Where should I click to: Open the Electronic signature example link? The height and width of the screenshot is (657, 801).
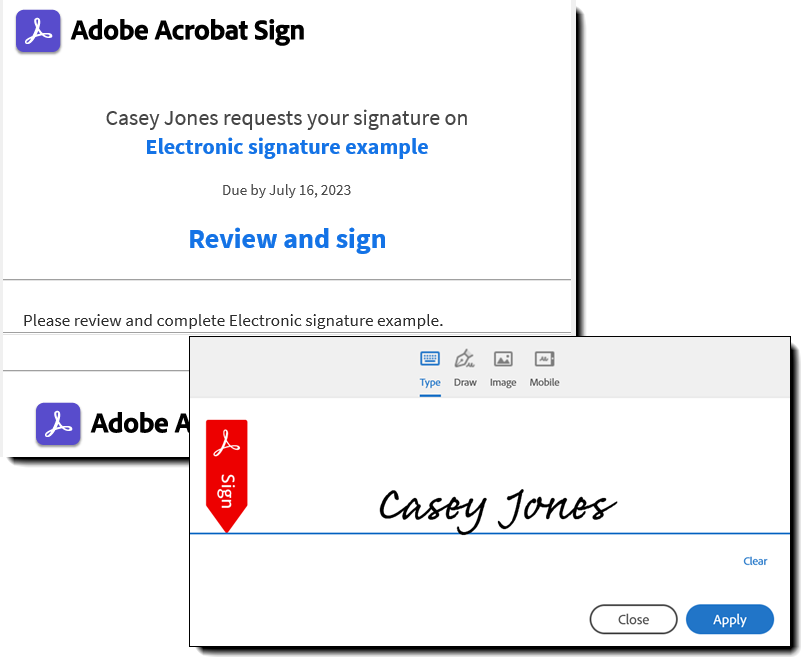[x=287, y=147]
